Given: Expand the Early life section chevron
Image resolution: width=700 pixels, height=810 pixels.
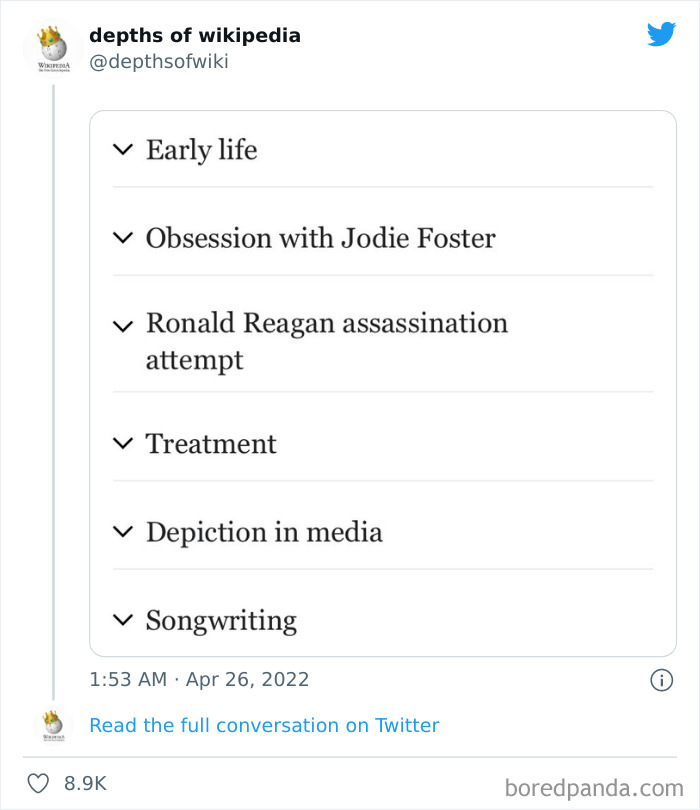Looking at the screenshot, I should tap(123, 150).
